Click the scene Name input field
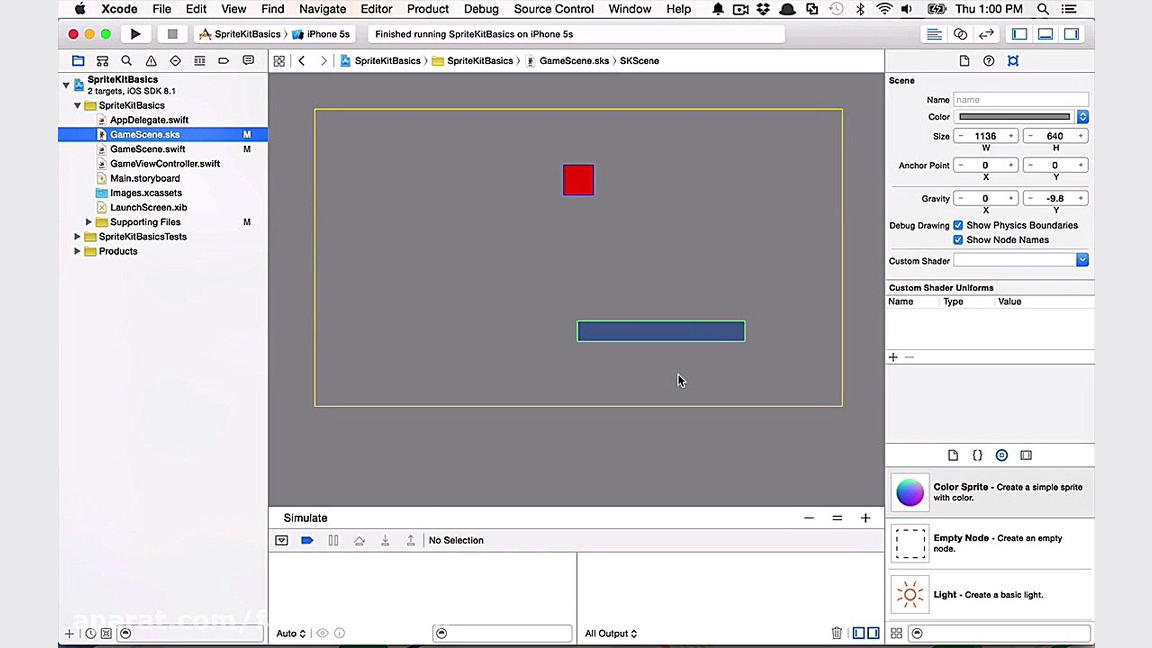The height and width of the screenshot is (648, 1152). (x=1020, y=100)
